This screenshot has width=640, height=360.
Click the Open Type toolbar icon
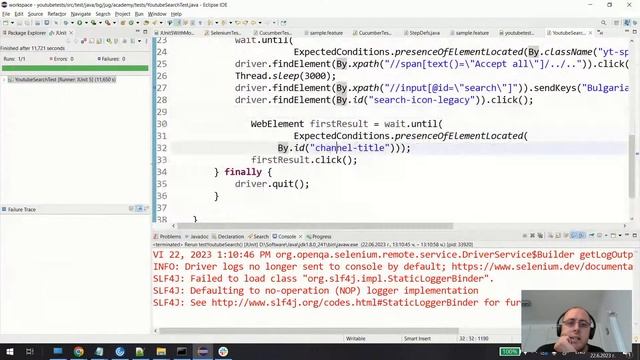point(146,23)
